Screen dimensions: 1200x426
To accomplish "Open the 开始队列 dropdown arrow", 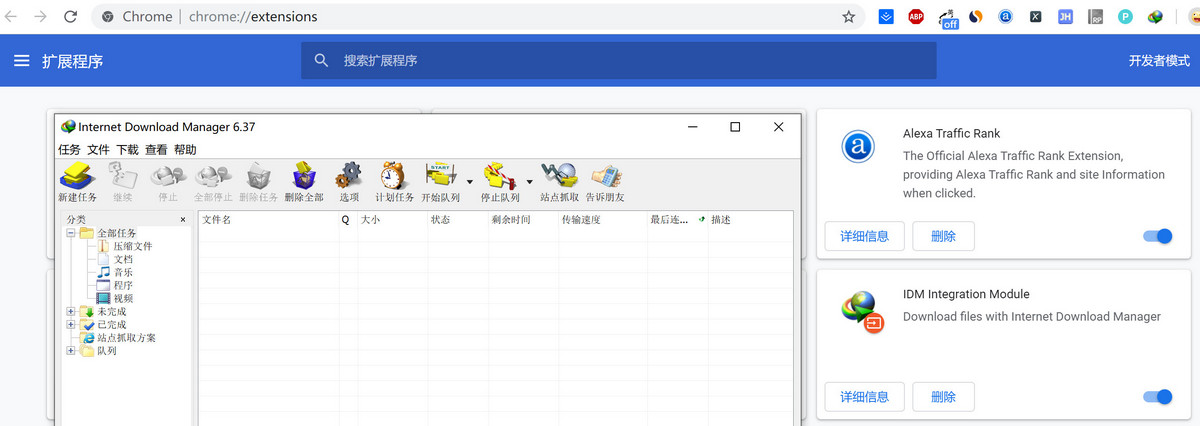I will [x=470, y=182].
